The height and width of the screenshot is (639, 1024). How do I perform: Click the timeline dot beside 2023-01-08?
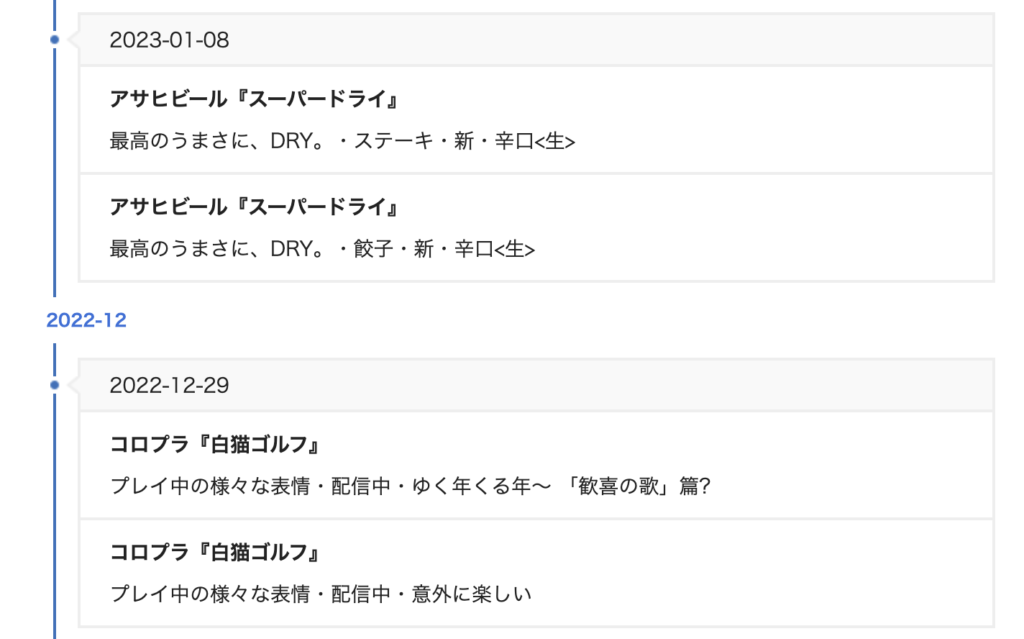click(55, 40)
